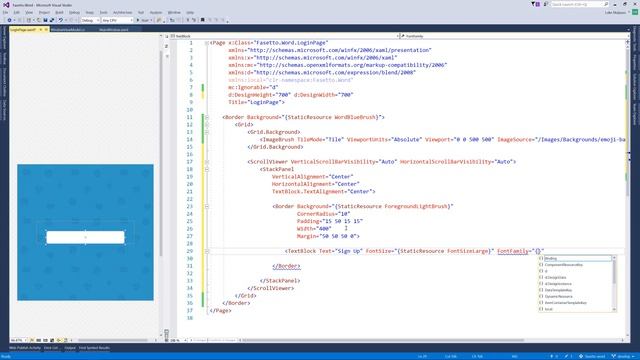Toggle snap to gridlines icon in designer bar
This screenshot has height=360, width=640.
click(45, 340)
